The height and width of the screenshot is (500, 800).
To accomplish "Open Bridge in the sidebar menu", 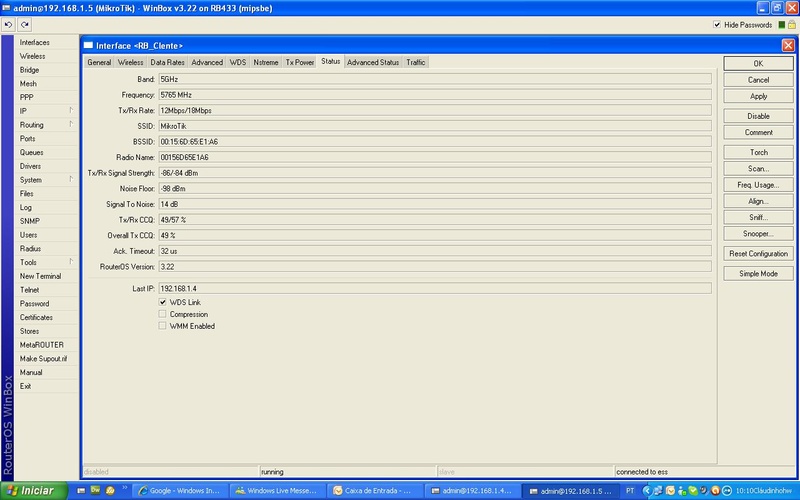I will (x=46, y=70).
